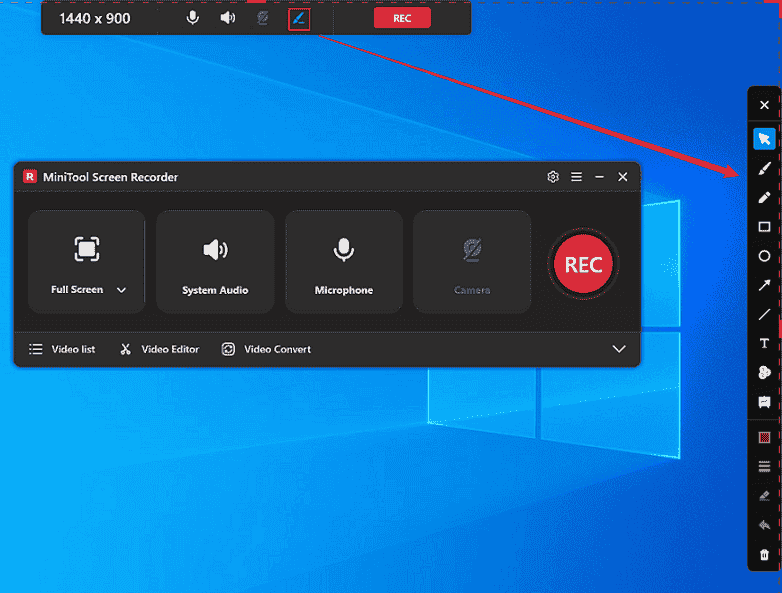Expand the bottom panel chevron

coord(619,349)
